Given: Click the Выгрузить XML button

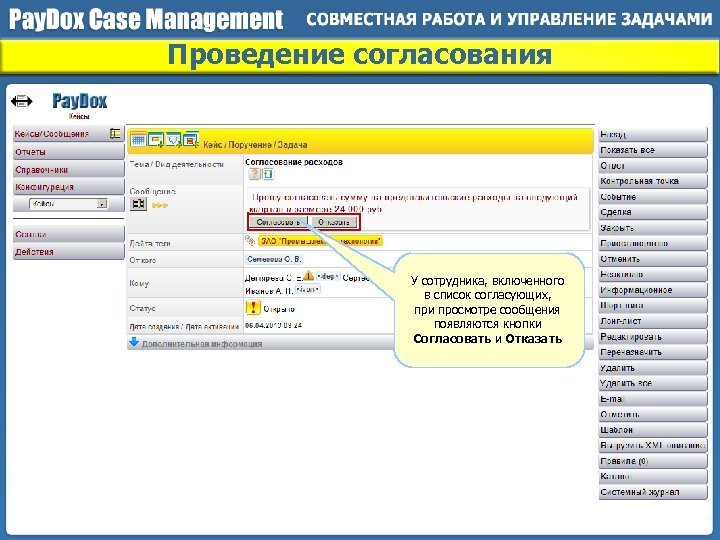Looking at the screenshot, I should click(x=652, y=445).
